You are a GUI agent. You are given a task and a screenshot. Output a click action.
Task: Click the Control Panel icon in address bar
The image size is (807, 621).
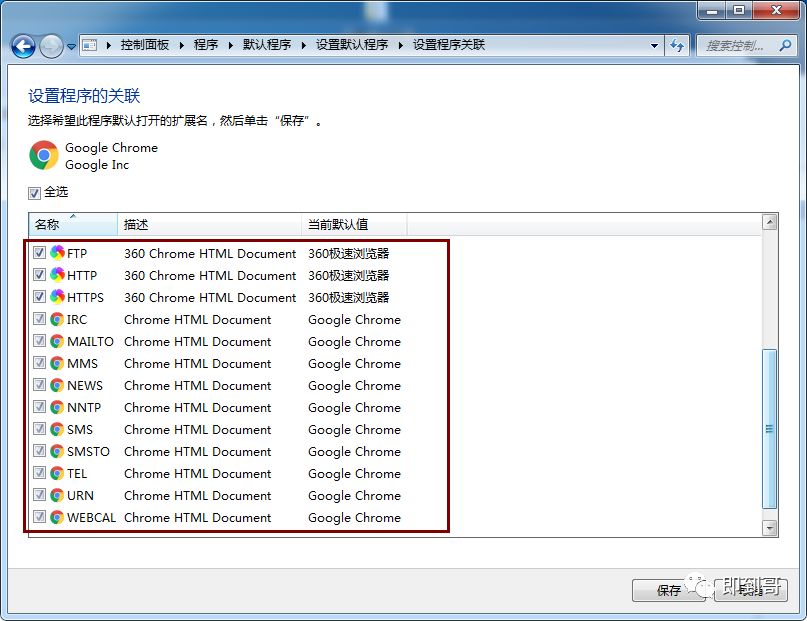click(90, 45)
